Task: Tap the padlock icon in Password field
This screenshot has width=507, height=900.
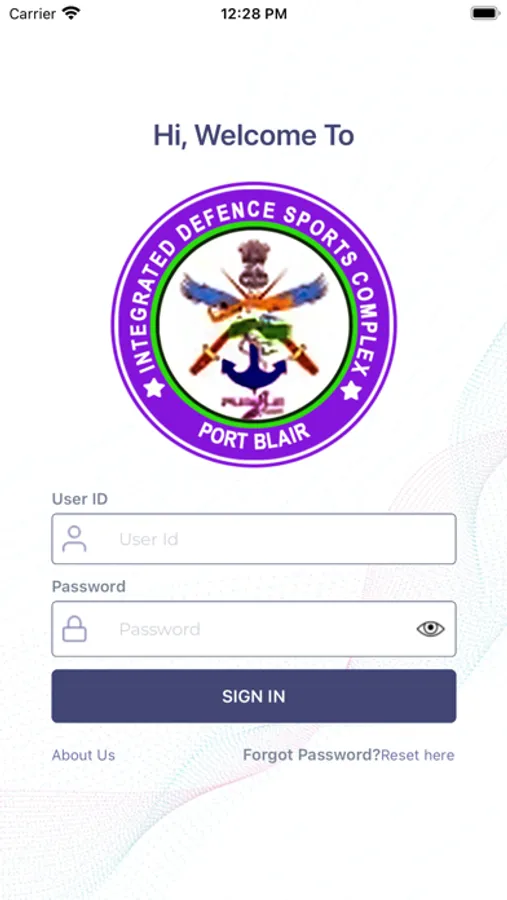Action: pos(74,629)
